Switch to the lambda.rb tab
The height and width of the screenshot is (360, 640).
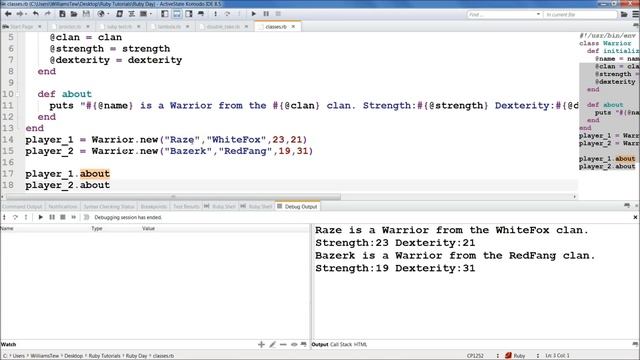(169, 27)
